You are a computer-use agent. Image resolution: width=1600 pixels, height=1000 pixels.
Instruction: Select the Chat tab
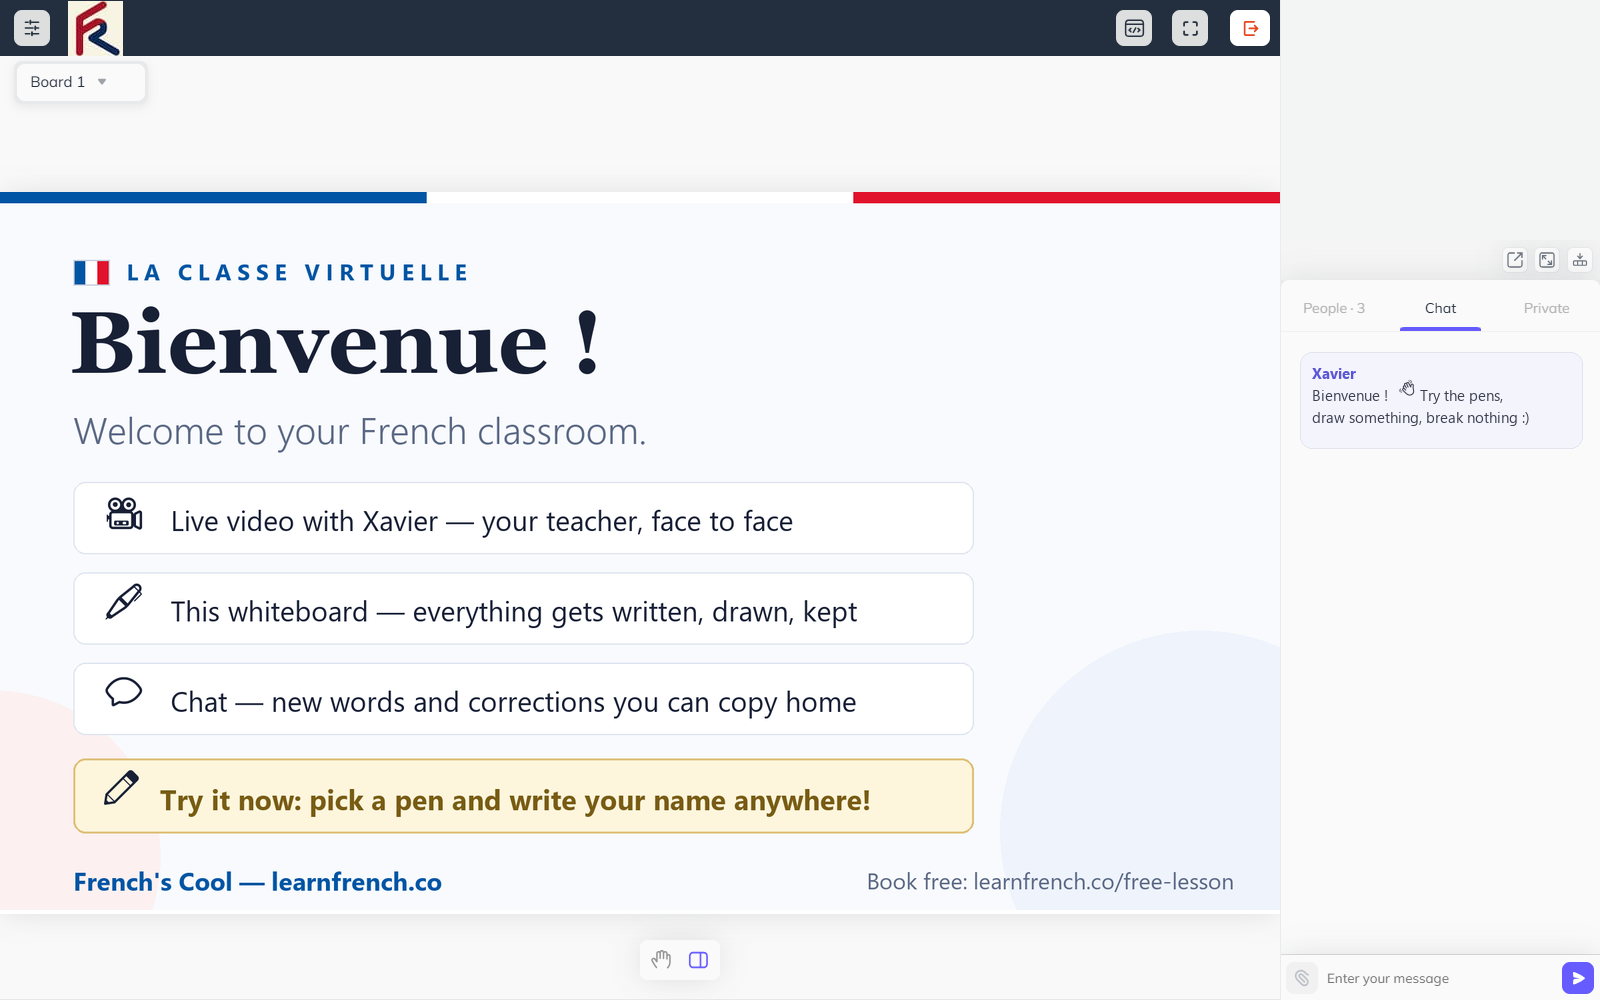(x=1440, y=308)
